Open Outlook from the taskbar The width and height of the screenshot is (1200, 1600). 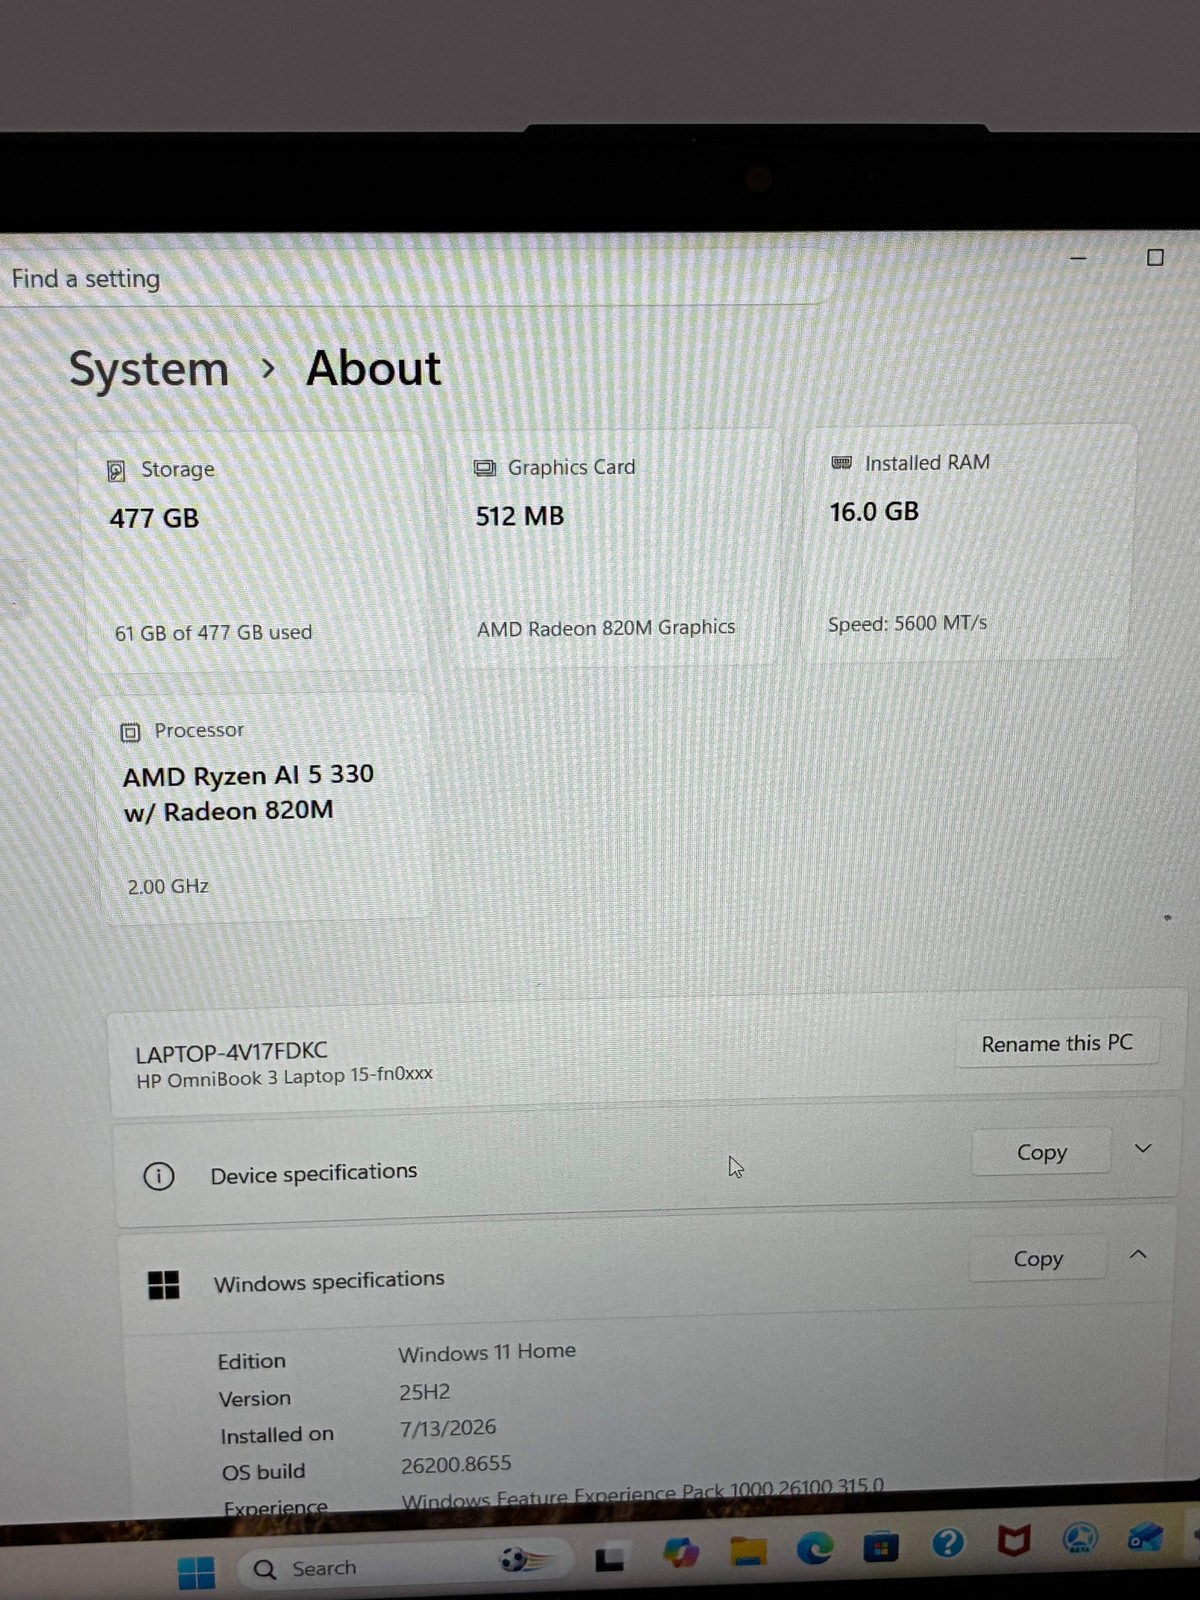(x=1145, y=1536)
